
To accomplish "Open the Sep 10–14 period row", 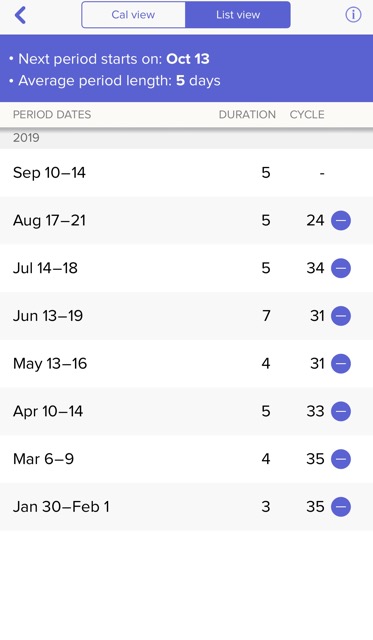I will coord(186,173).
